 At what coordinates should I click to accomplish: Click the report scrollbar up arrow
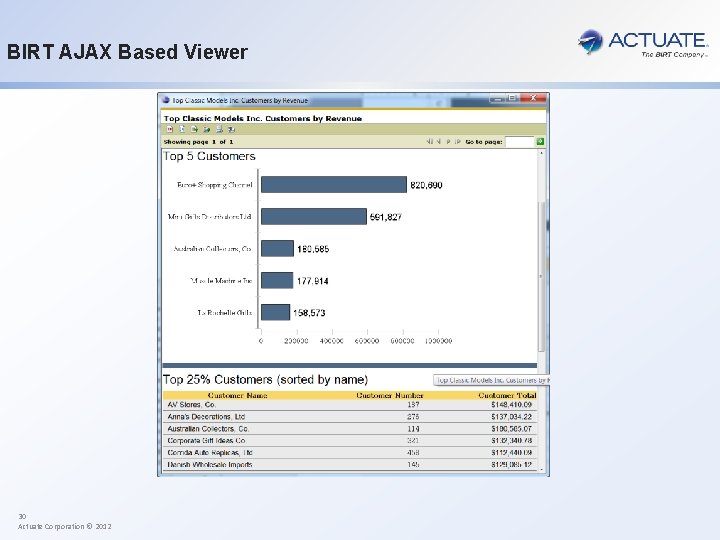(541, 153)
